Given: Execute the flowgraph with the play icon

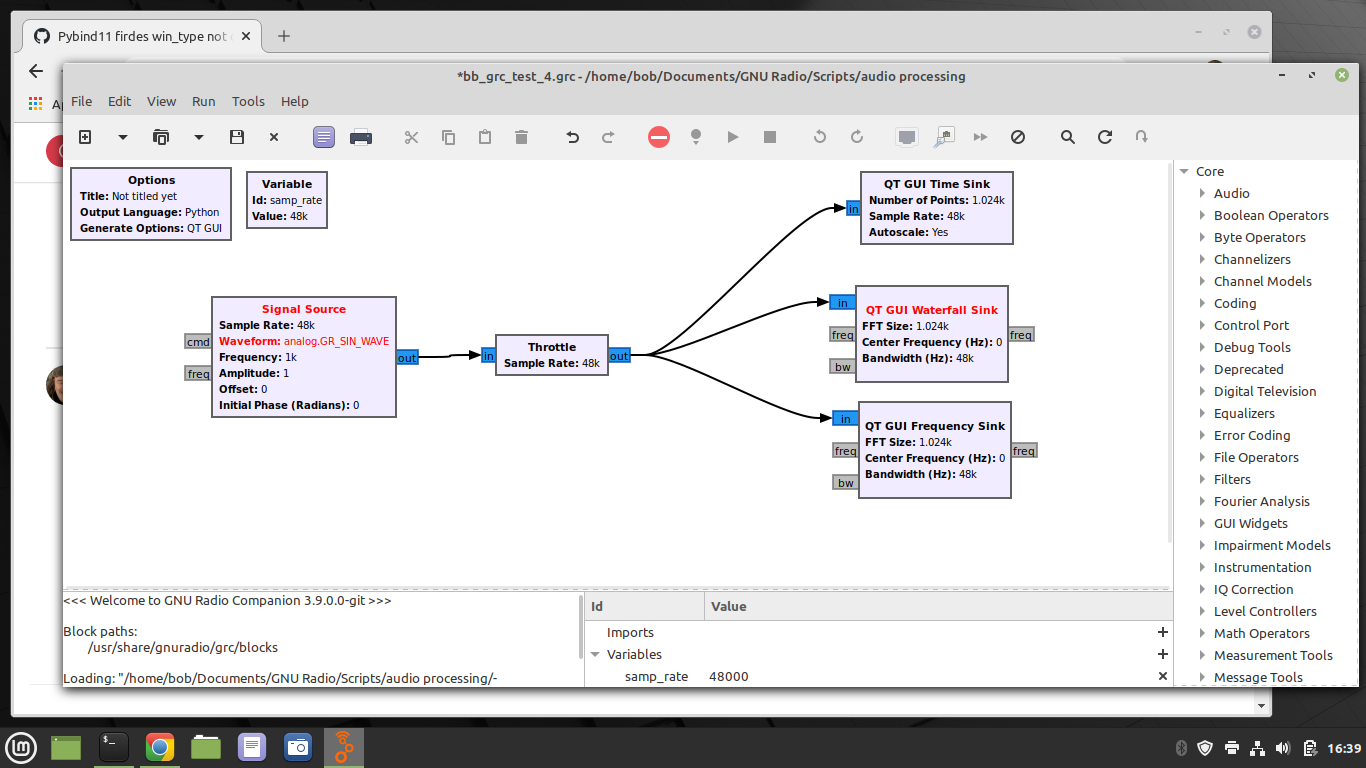Looking at the screenshot, I should pos(733,137).
